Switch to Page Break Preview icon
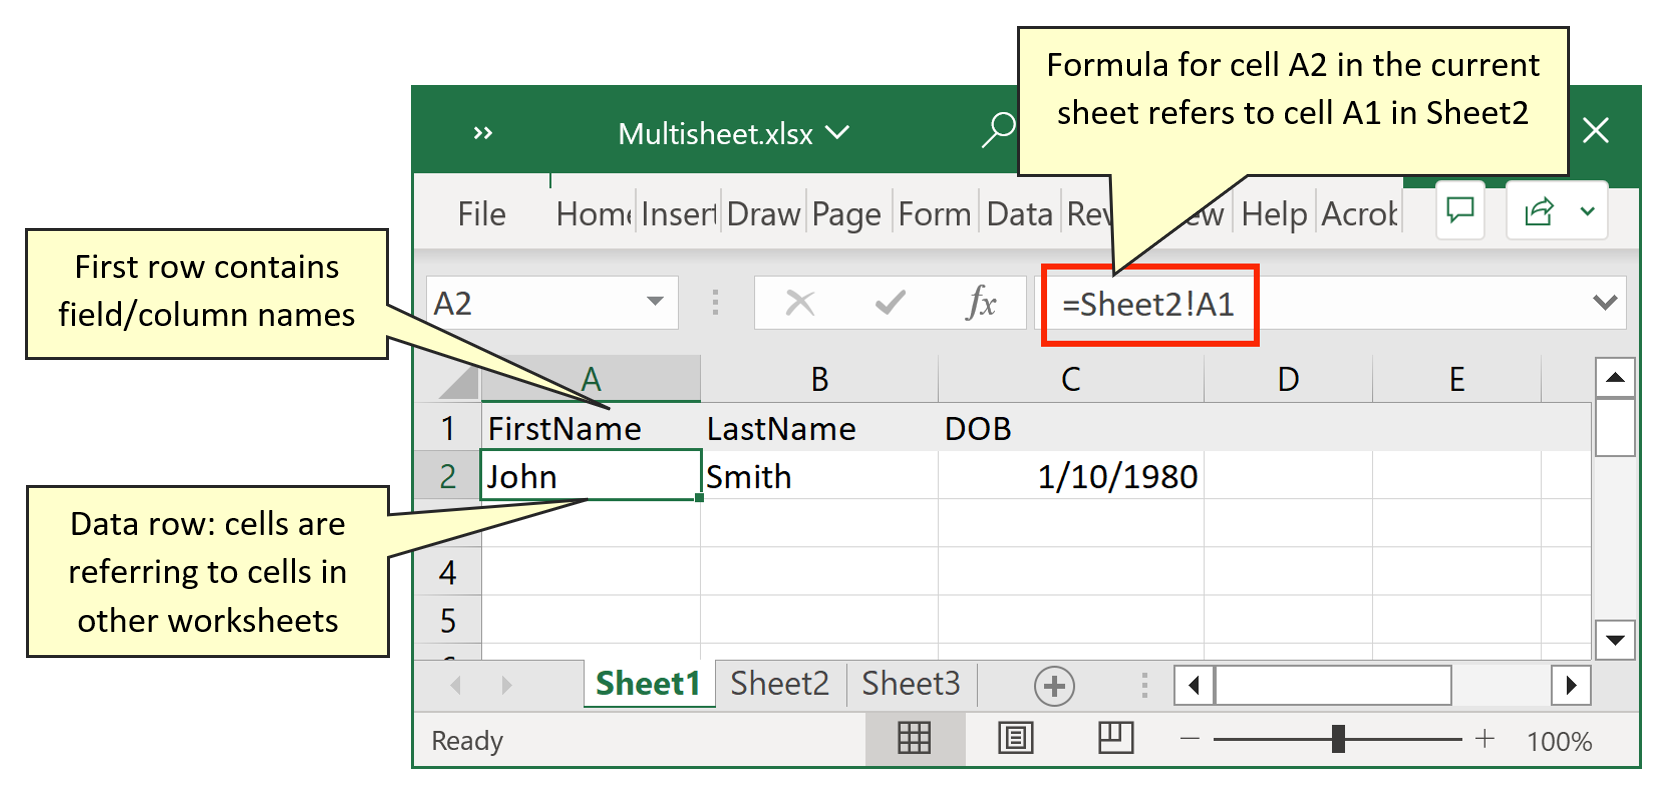 point(1115,738)
